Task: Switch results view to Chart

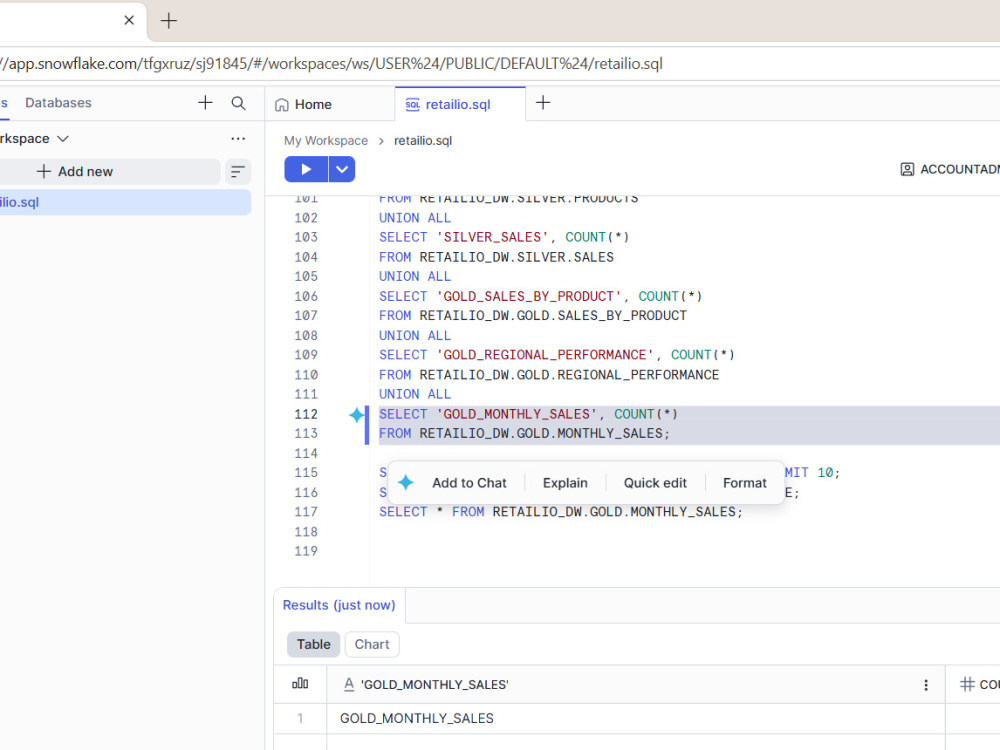Action: pos(372,644)
